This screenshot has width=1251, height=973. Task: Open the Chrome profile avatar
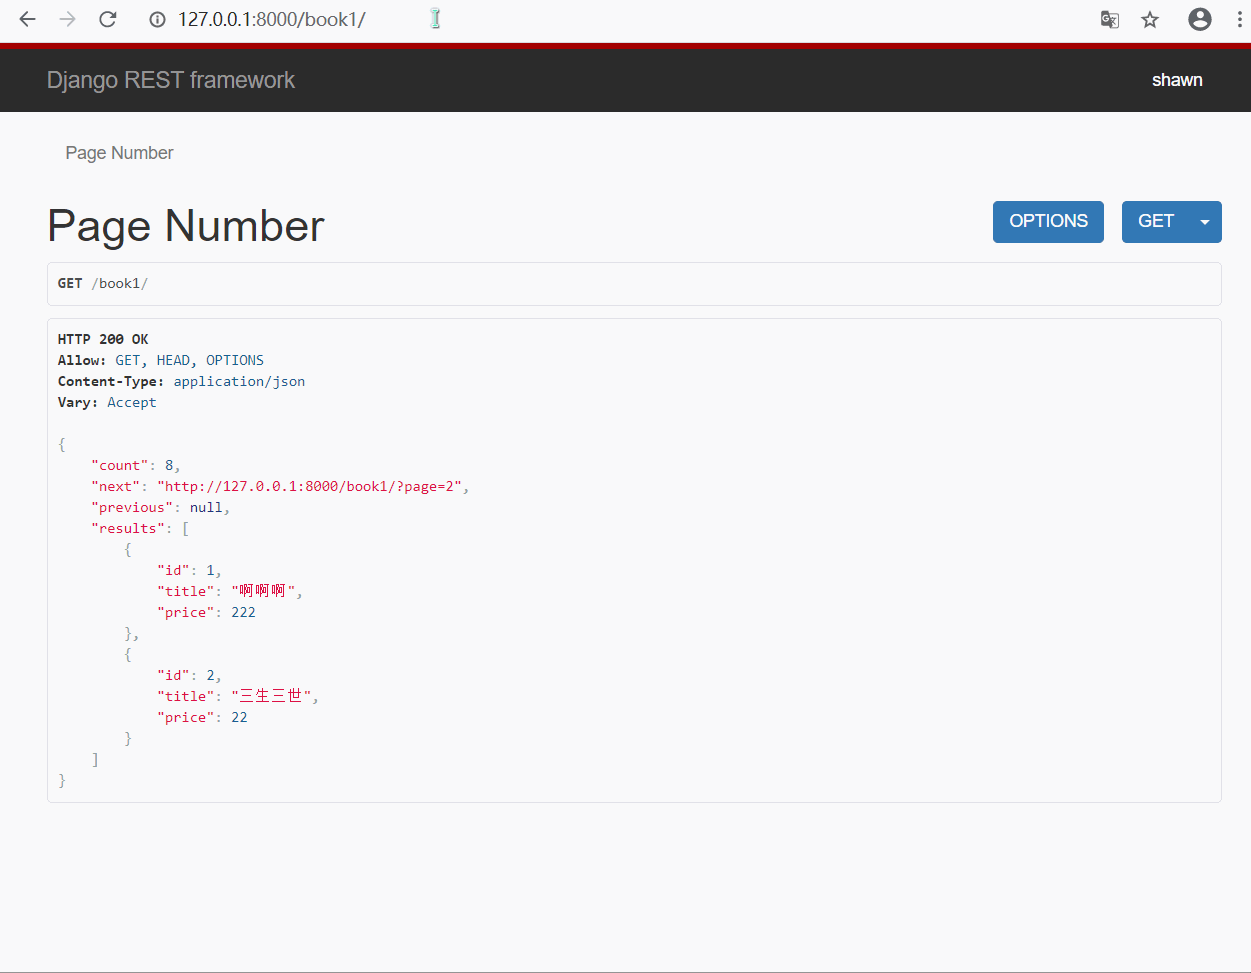click(x=1199, y=19)
